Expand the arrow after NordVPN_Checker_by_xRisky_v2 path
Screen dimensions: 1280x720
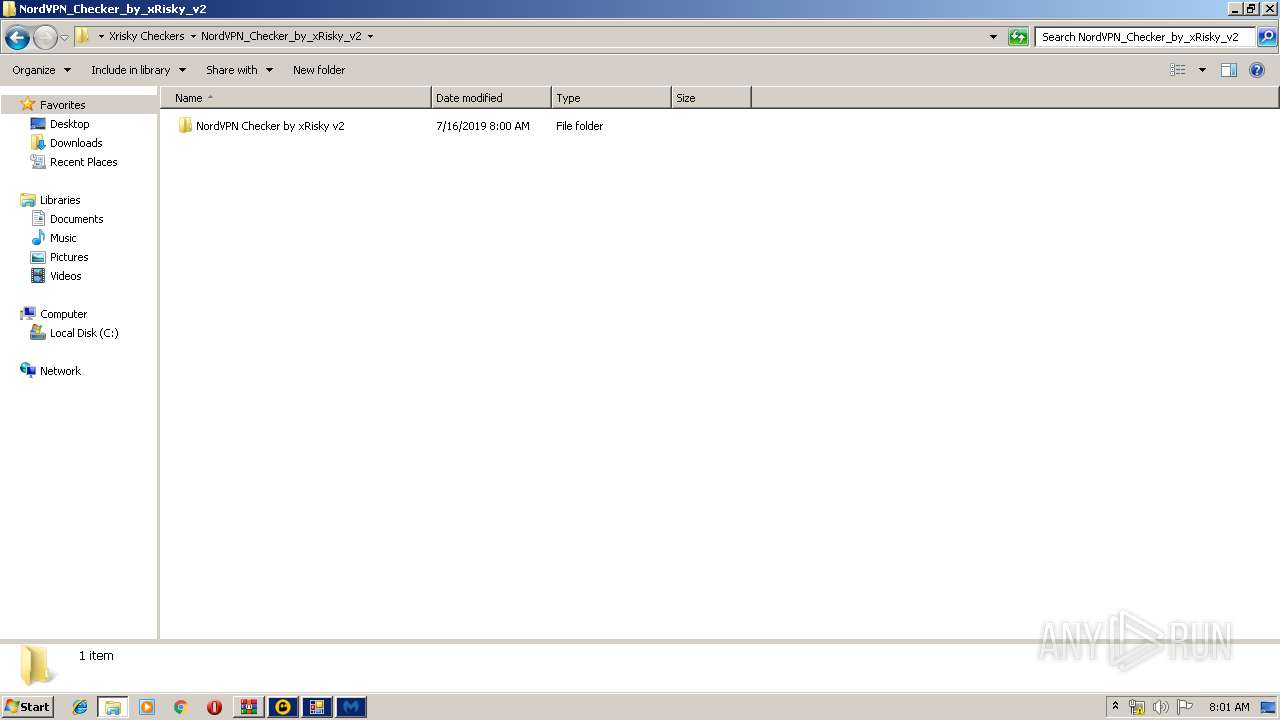click(370, 36)
